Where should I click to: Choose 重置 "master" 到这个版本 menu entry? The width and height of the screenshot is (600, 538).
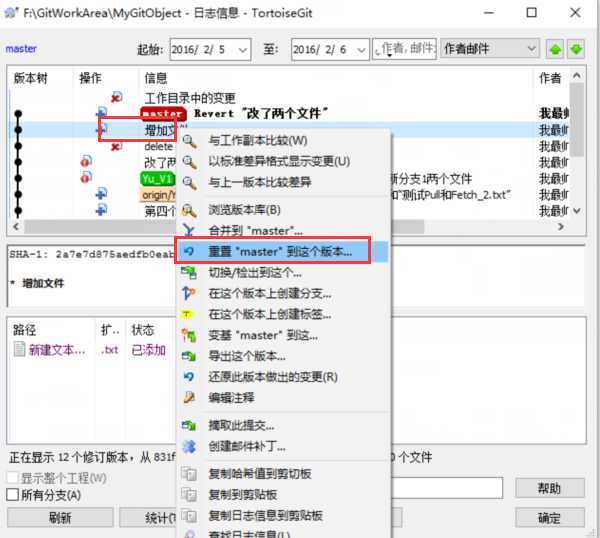284,251
